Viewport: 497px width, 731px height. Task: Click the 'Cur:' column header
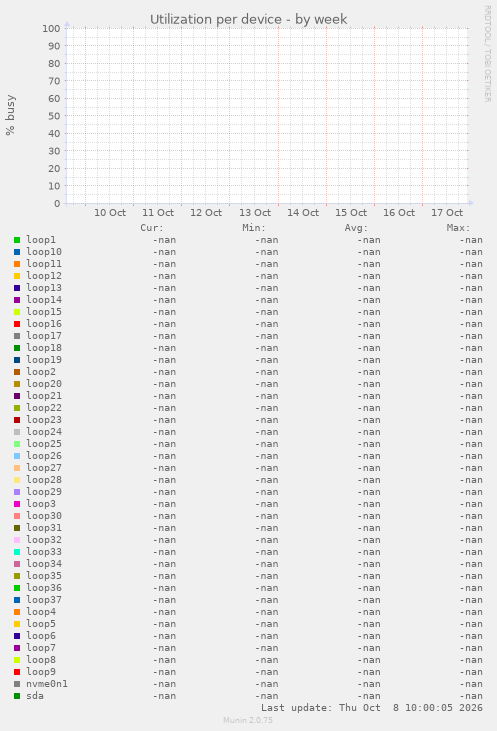[x=152, y=228]
